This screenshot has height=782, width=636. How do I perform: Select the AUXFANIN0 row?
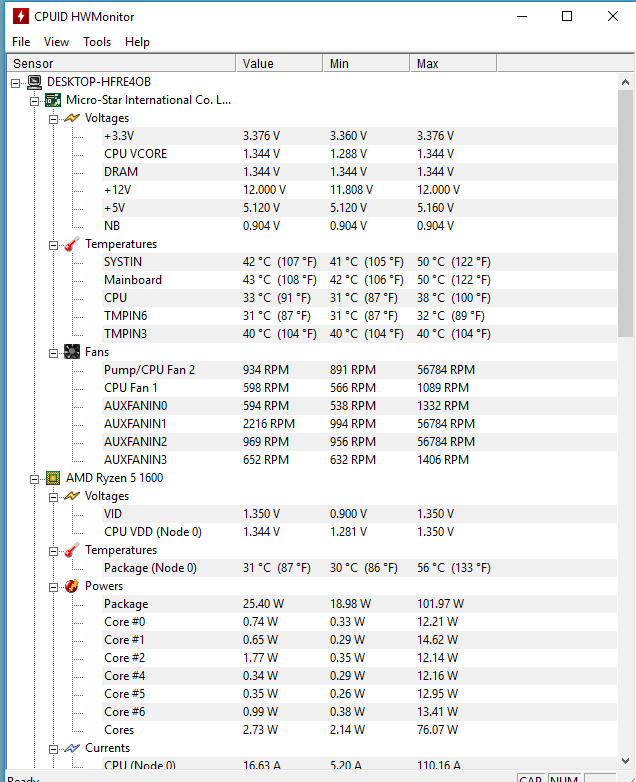click(x=359, y=405)
